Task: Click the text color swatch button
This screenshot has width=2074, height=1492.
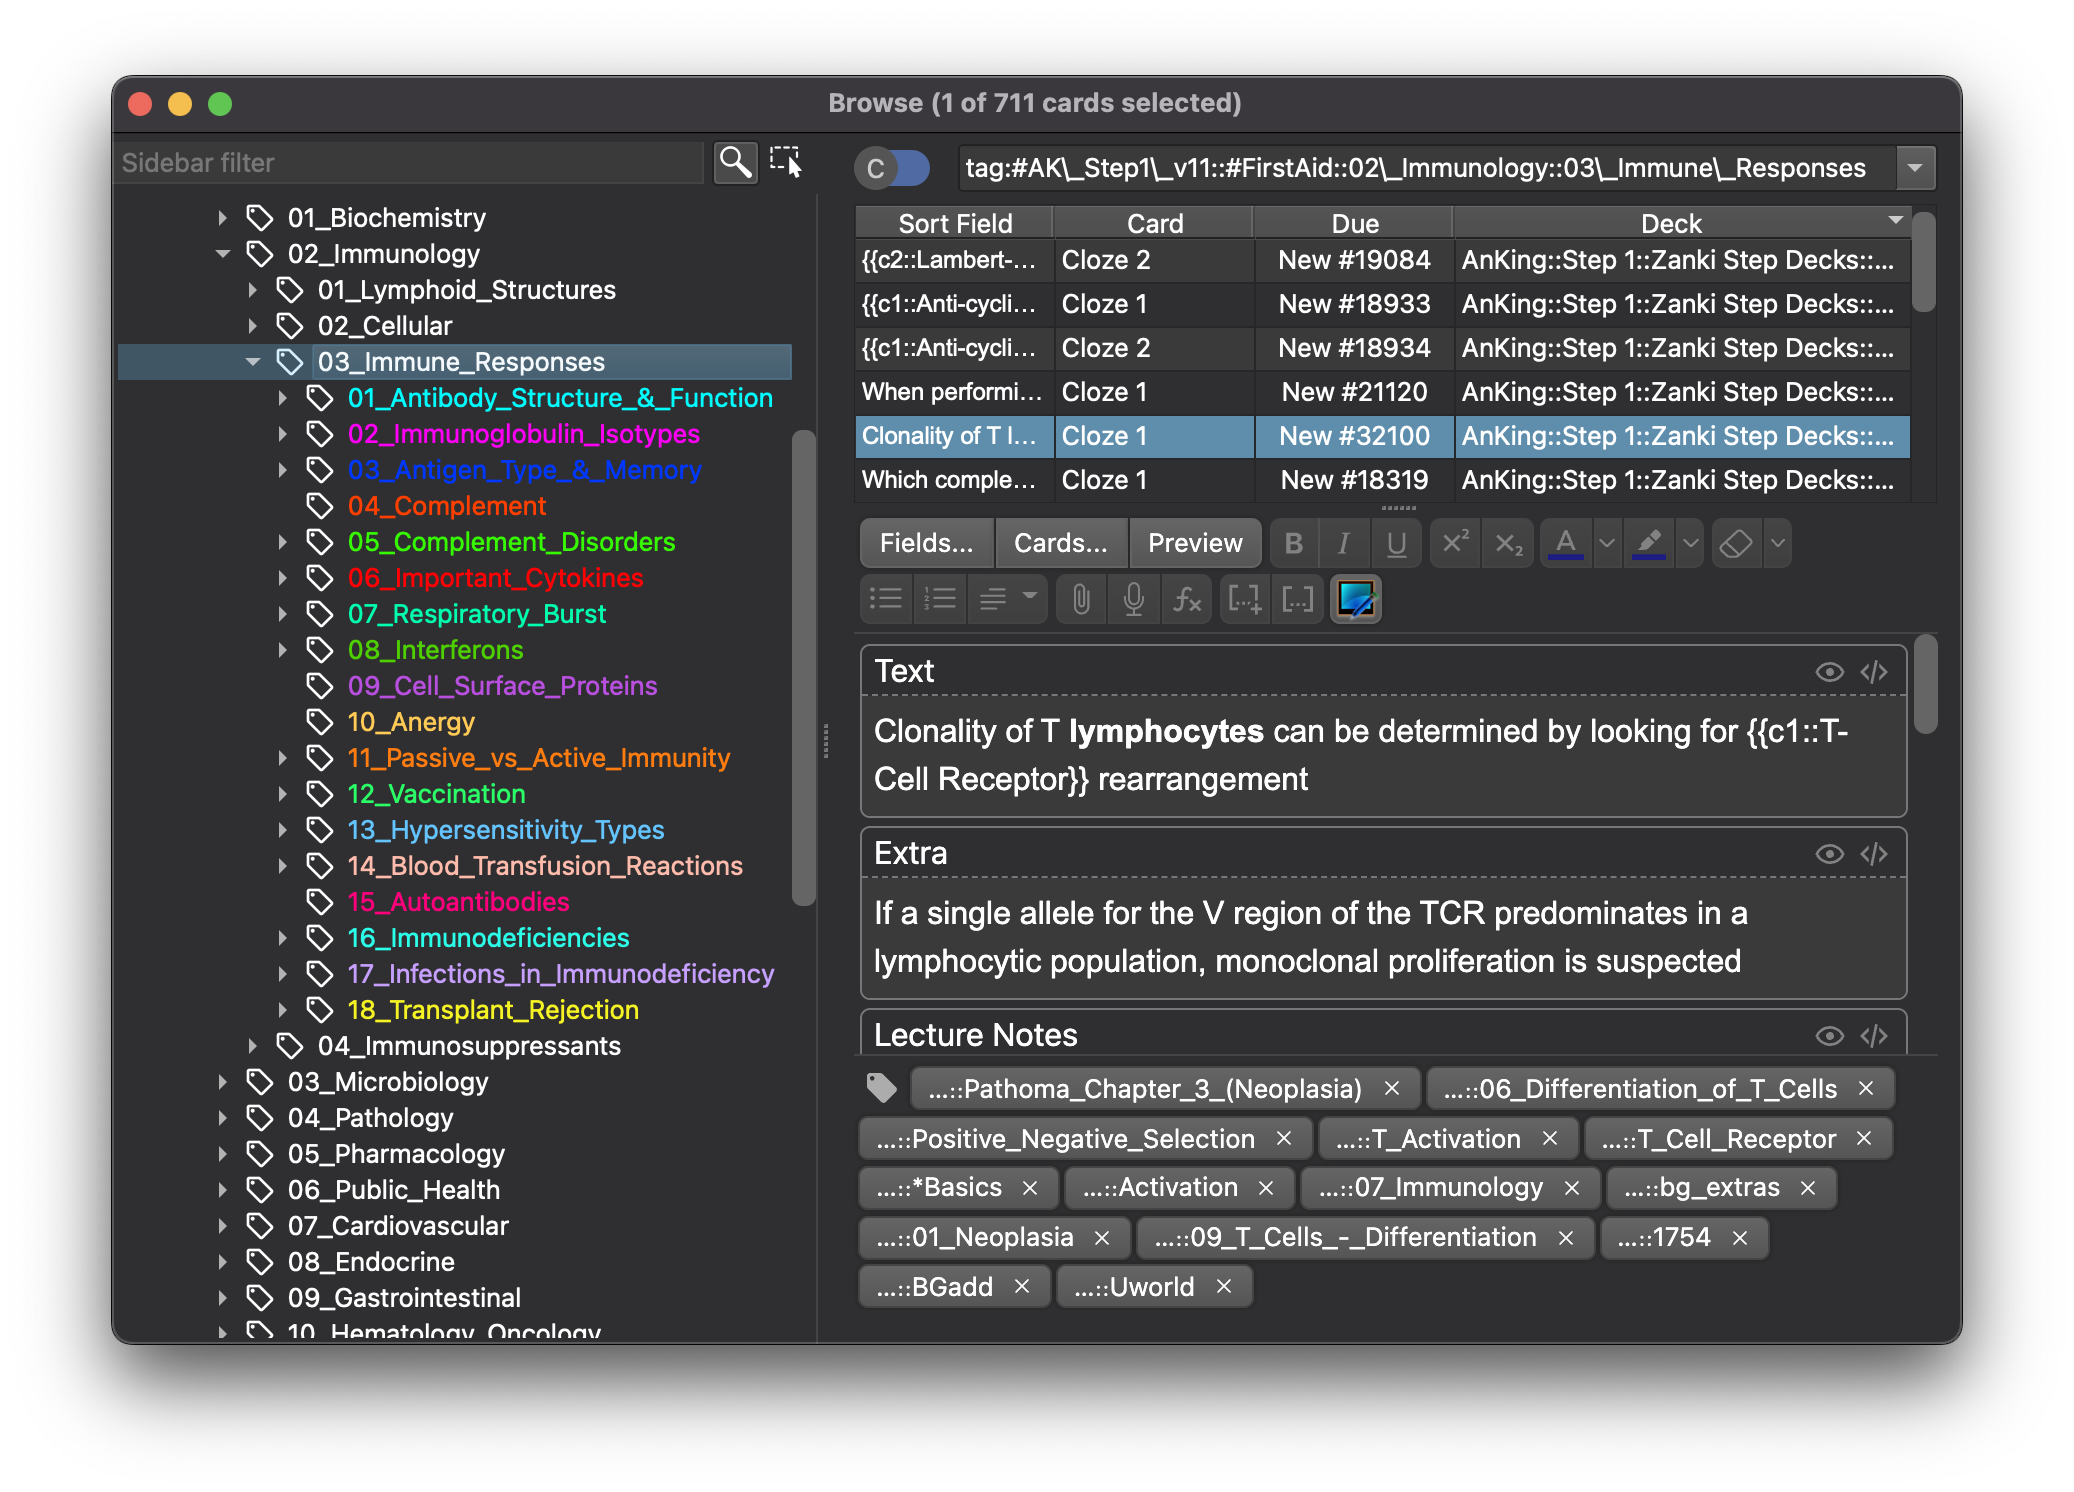Action: pos(1565,543)
